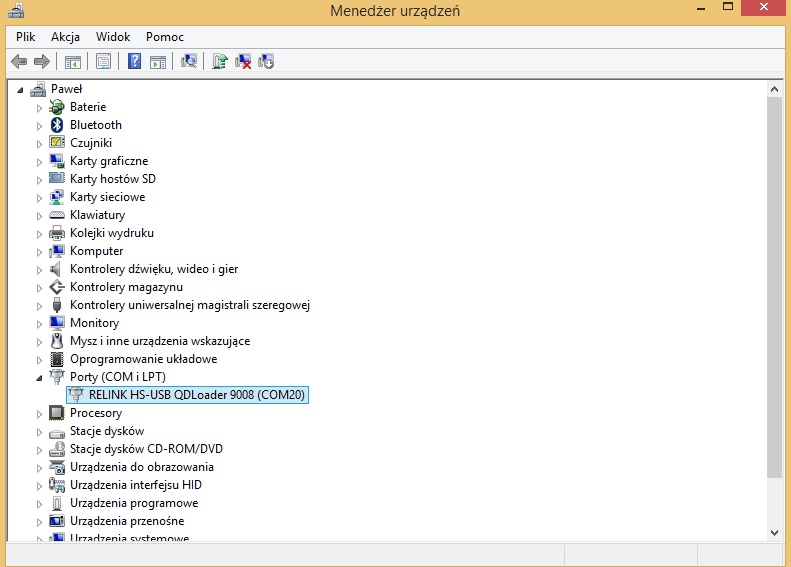Open the Plik menu
791x567 pixels.
tap(25, 37)
